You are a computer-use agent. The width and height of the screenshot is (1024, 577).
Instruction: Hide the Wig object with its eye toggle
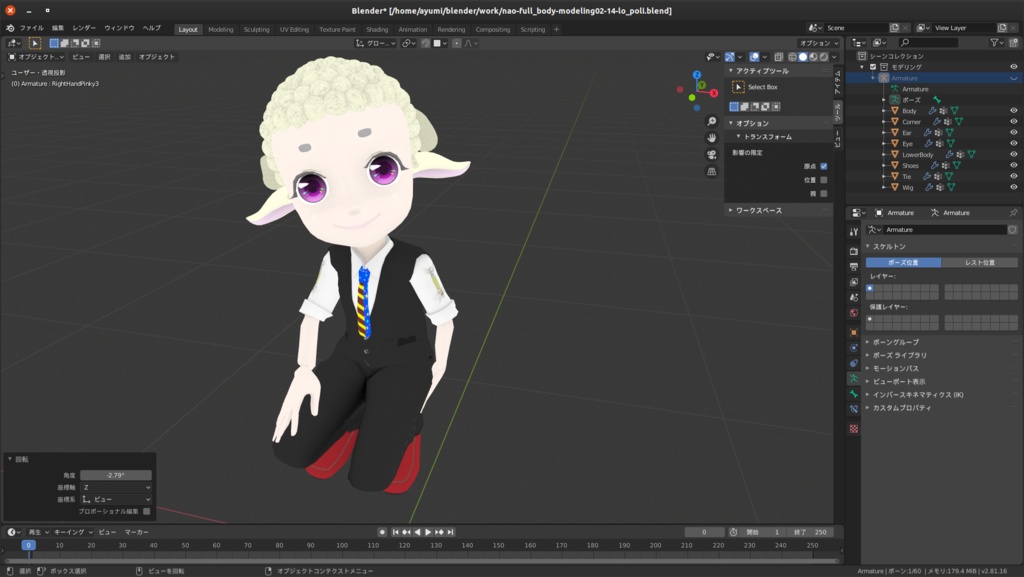[1013, 187]
